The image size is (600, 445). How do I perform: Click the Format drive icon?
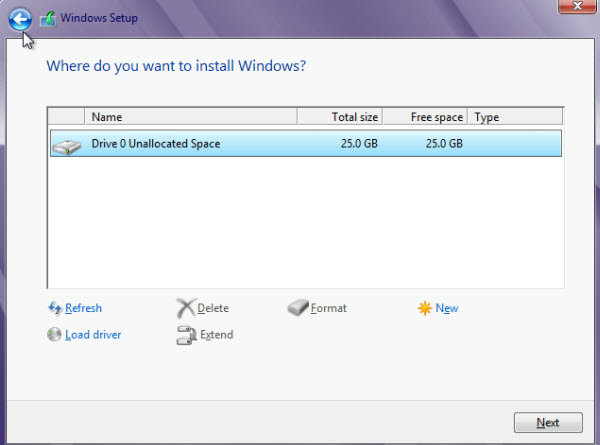[x=298, y=307]
